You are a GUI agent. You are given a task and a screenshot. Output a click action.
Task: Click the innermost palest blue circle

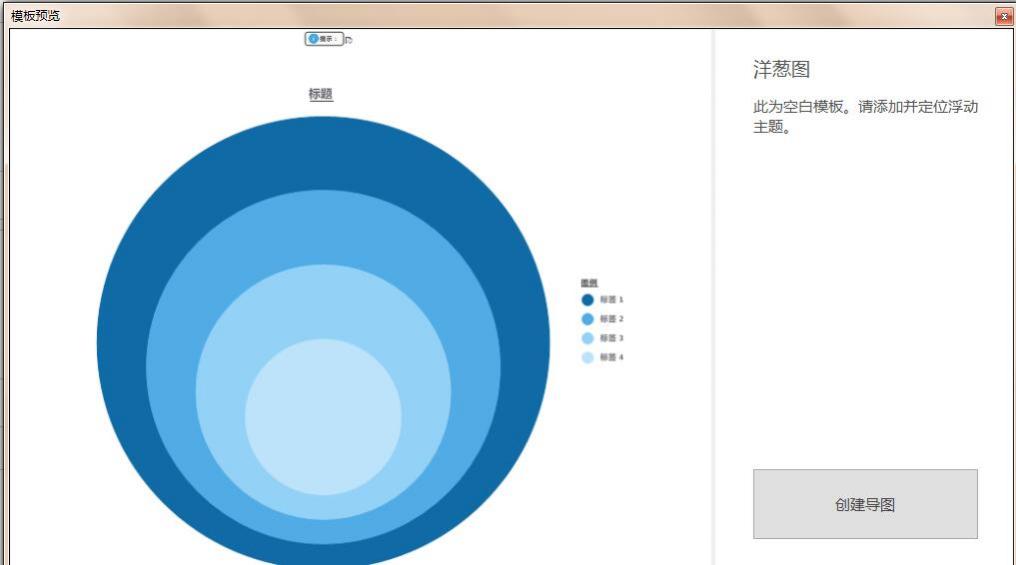(x=323, y=417)
